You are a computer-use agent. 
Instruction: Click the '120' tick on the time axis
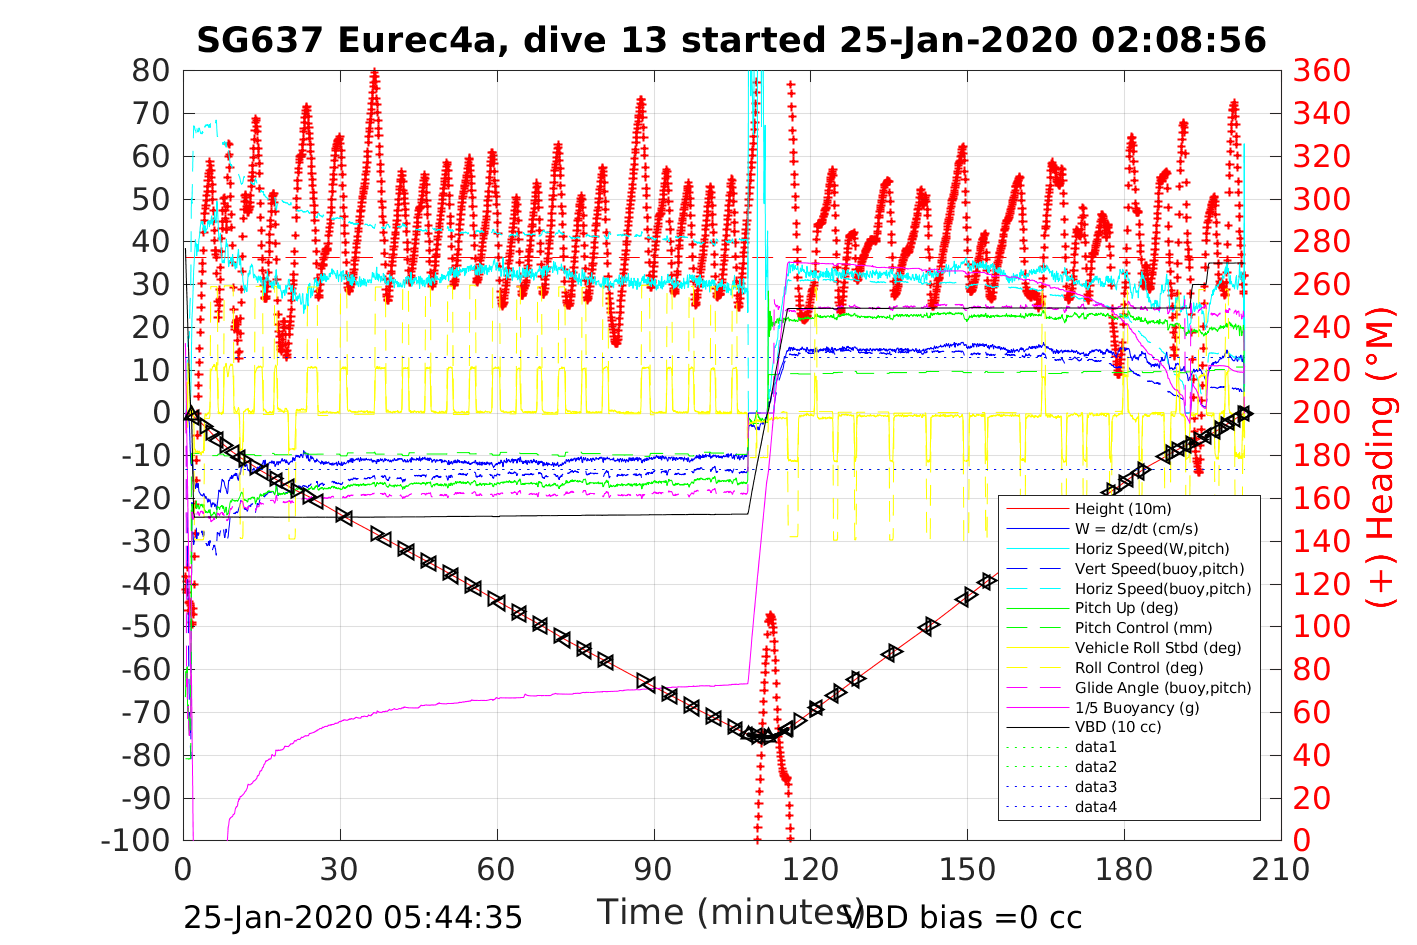[810, 869]
